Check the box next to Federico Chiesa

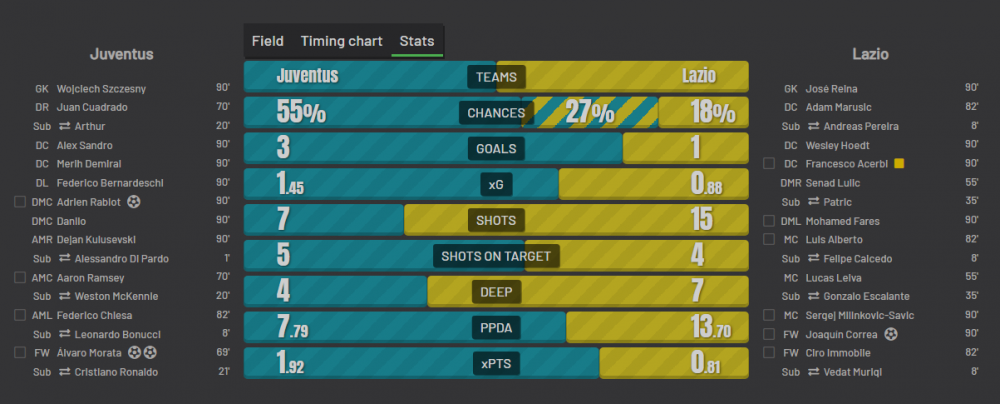point(19,315)
